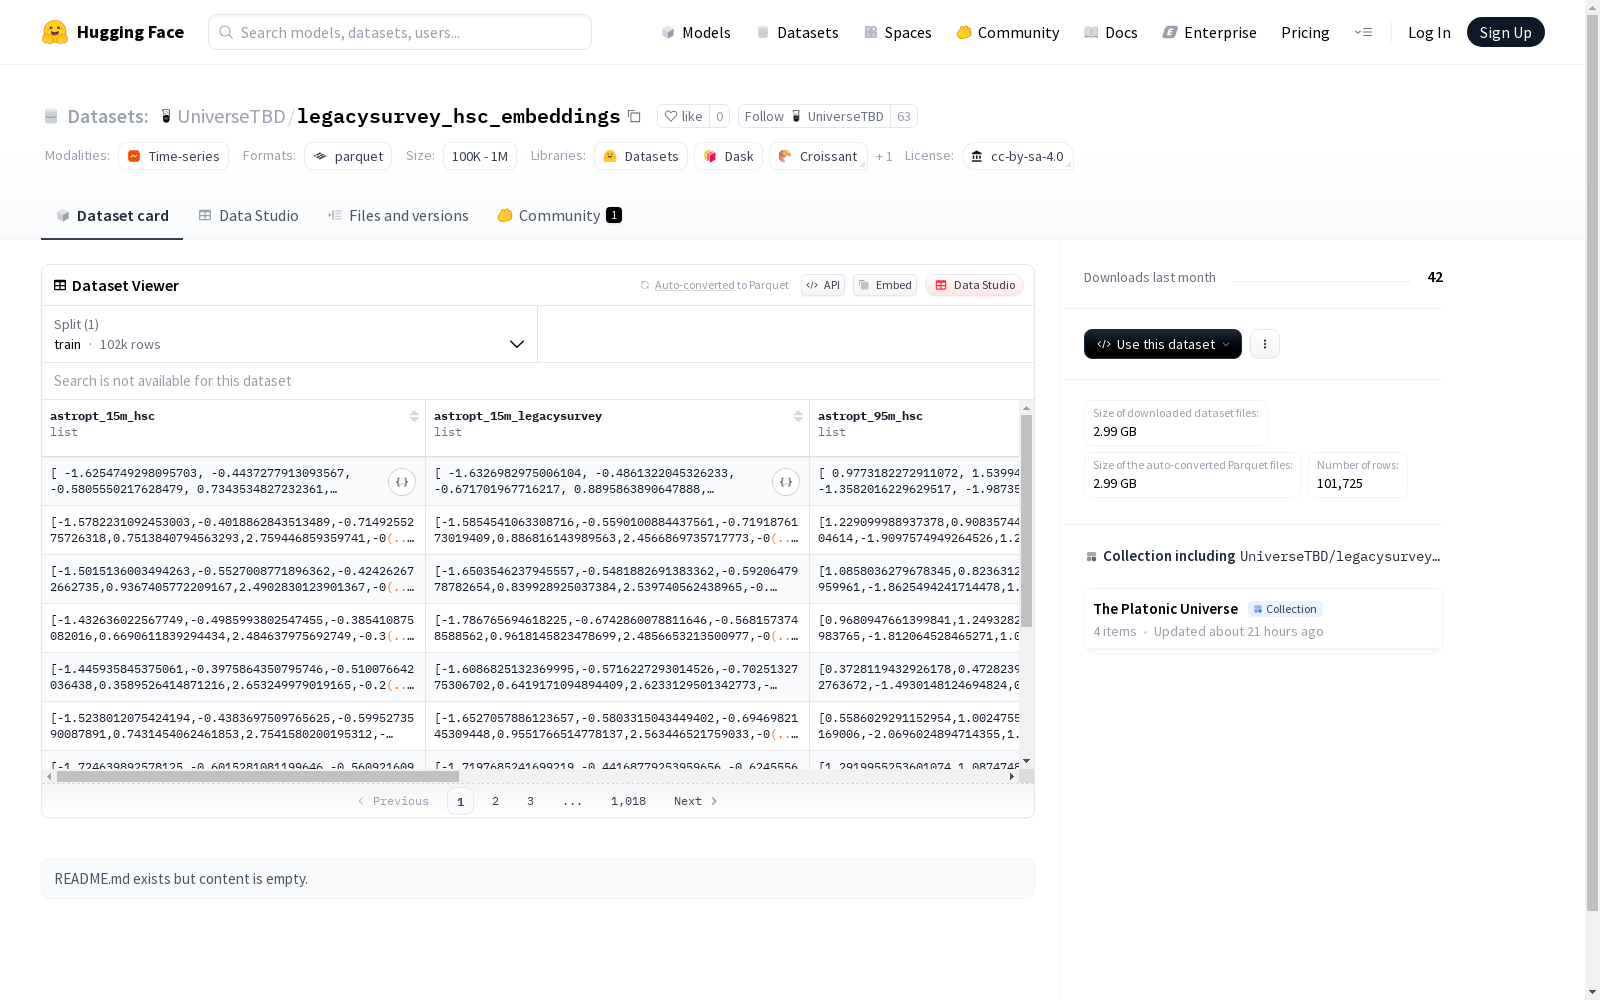This screenshot has height=1000, width=1600.
Task: Go to the Pricing page
Action: click(x=1305, y=32)
